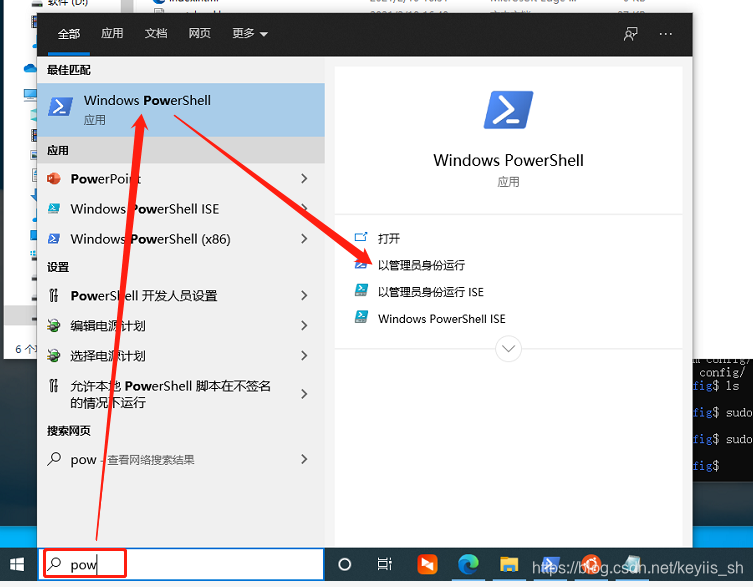This screenshot has height=587, width=753.
Task: Switch to the 应用 filter tab
Action: point(112,33)
